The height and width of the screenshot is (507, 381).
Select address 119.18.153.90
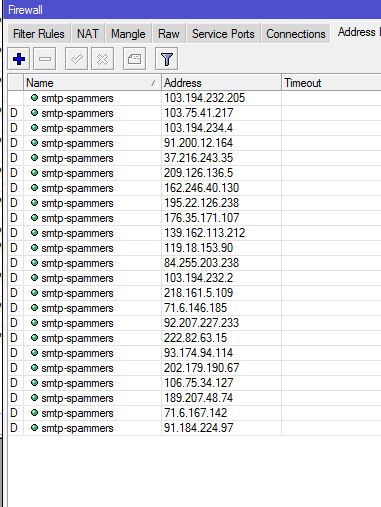click(x=198, y=248)
